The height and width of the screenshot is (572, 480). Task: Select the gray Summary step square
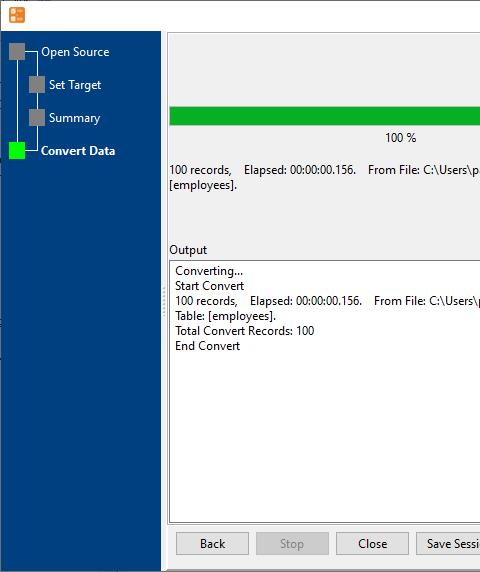pos(37,117)
